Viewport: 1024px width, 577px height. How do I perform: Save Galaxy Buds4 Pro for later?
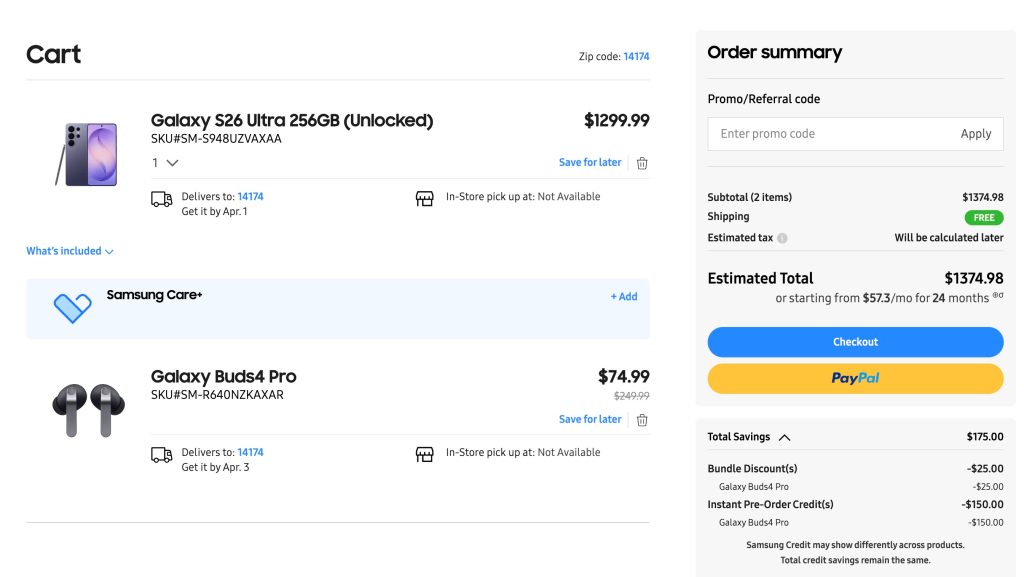(x=590, y=420)
